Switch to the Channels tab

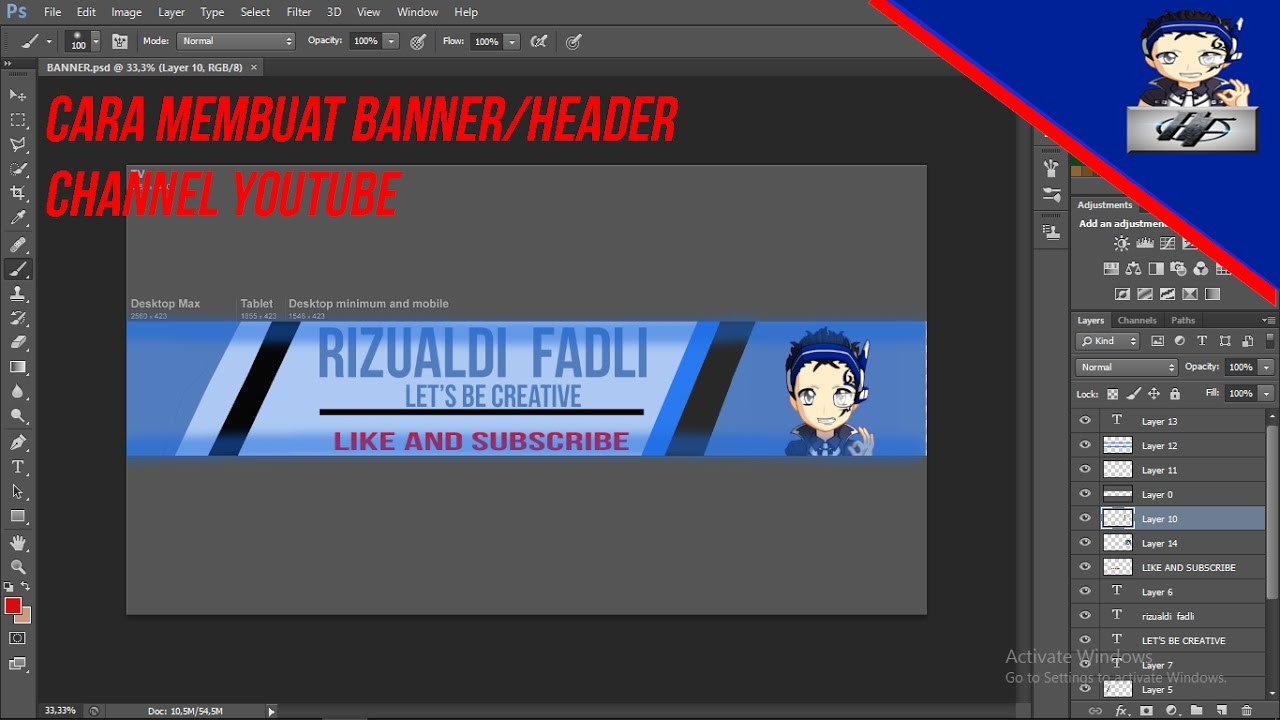1137,321
